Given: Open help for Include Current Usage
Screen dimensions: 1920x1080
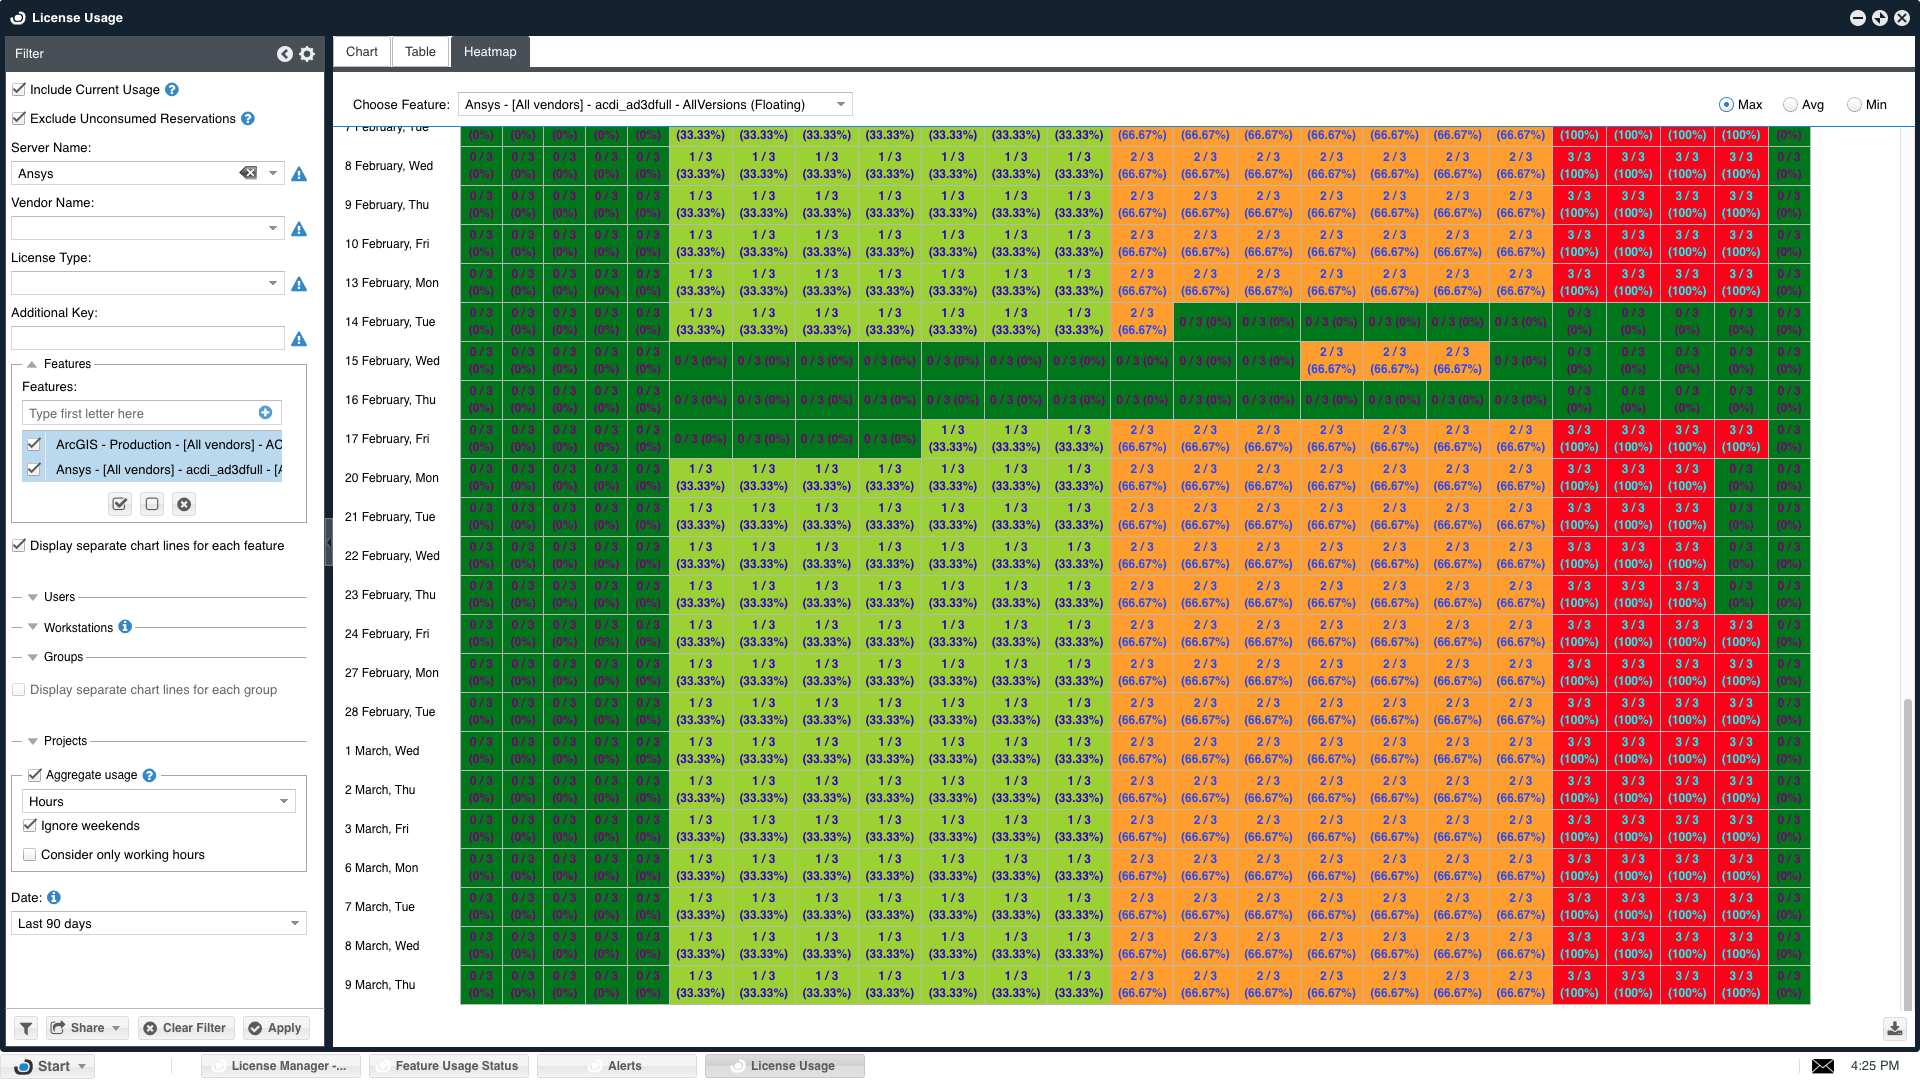Looking at the screenshot, I should pos(172,90).
